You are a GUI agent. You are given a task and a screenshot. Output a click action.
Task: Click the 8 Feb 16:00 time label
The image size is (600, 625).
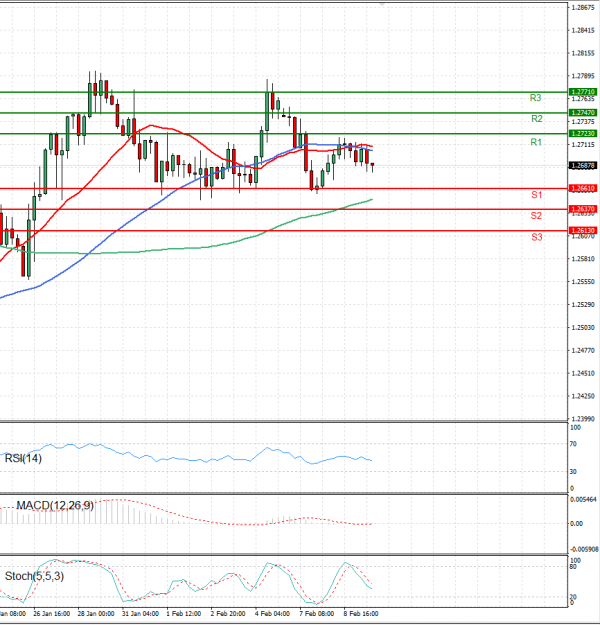[361, 613]
